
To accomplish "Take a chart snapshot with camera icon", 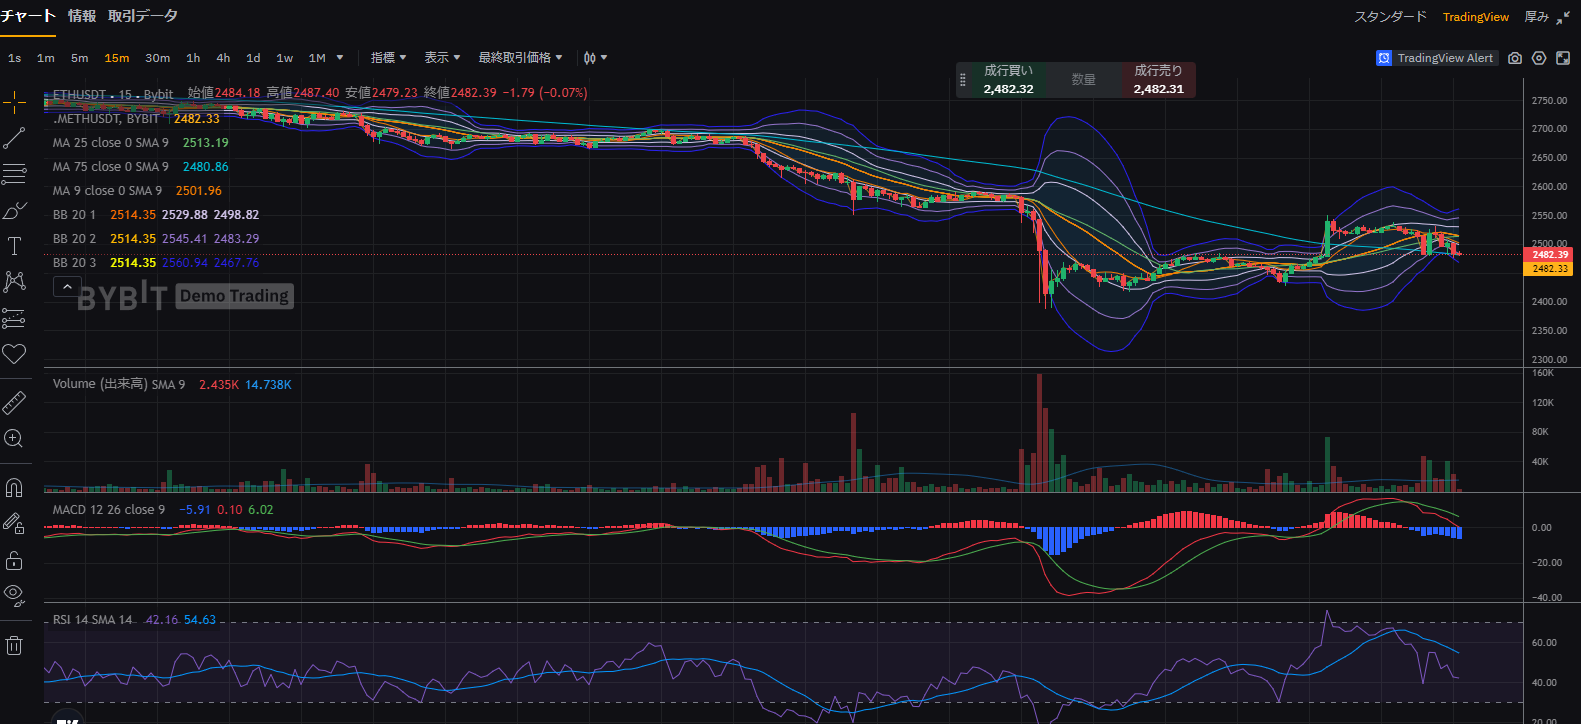I will (1515, 58).
